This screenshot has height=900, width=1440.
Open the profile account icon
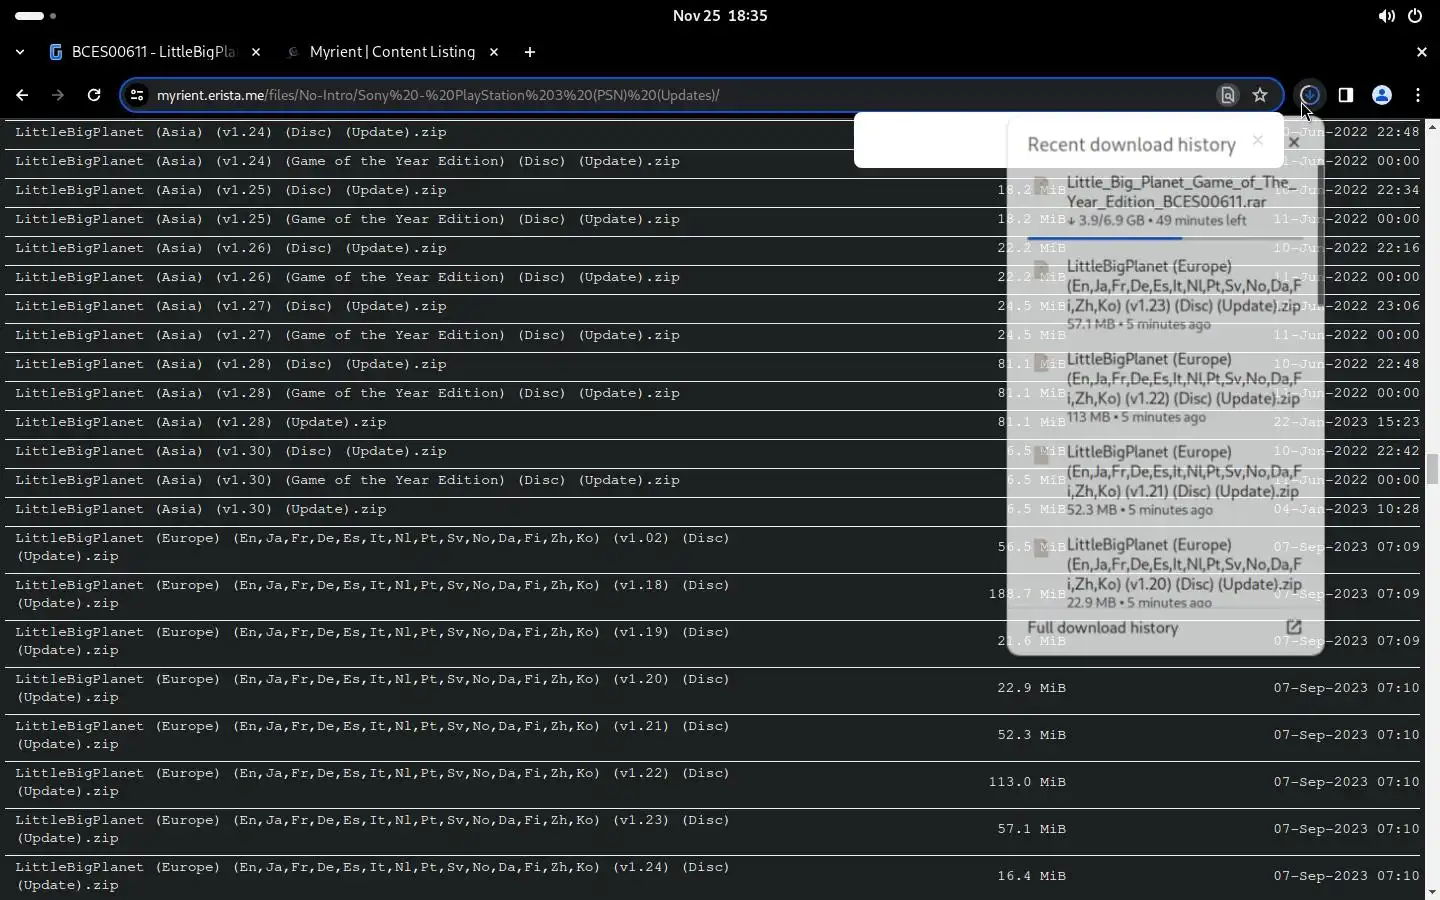[x=1382, y=95]
